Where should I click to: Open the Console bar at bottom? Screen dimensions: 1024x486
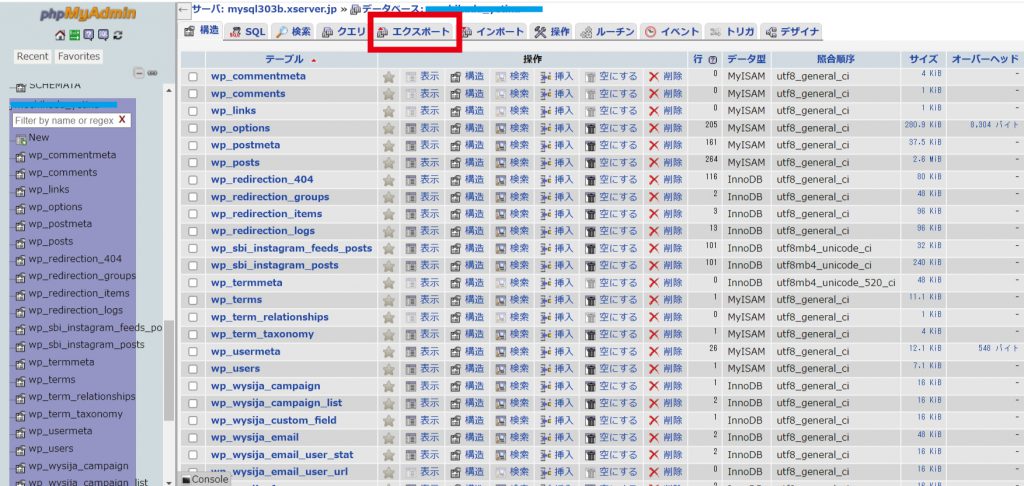click(x=205, y=479)
